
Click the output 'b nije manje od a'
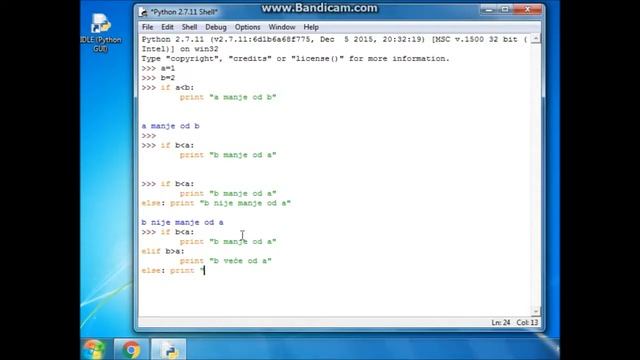(x=182, y=222)
